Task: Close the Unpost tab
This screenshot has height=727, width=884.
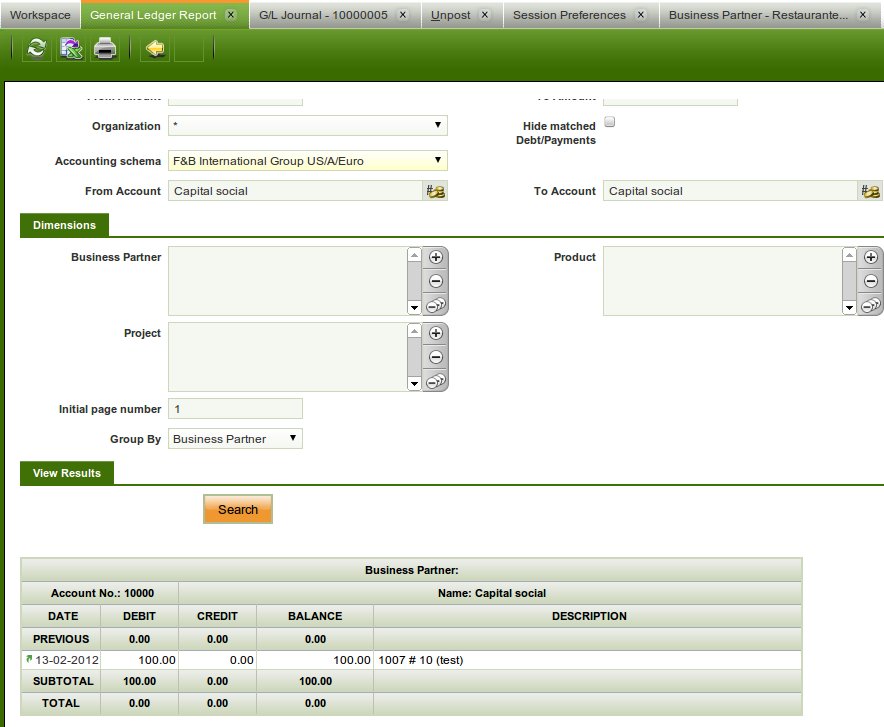Action: (x=485, y=15)
